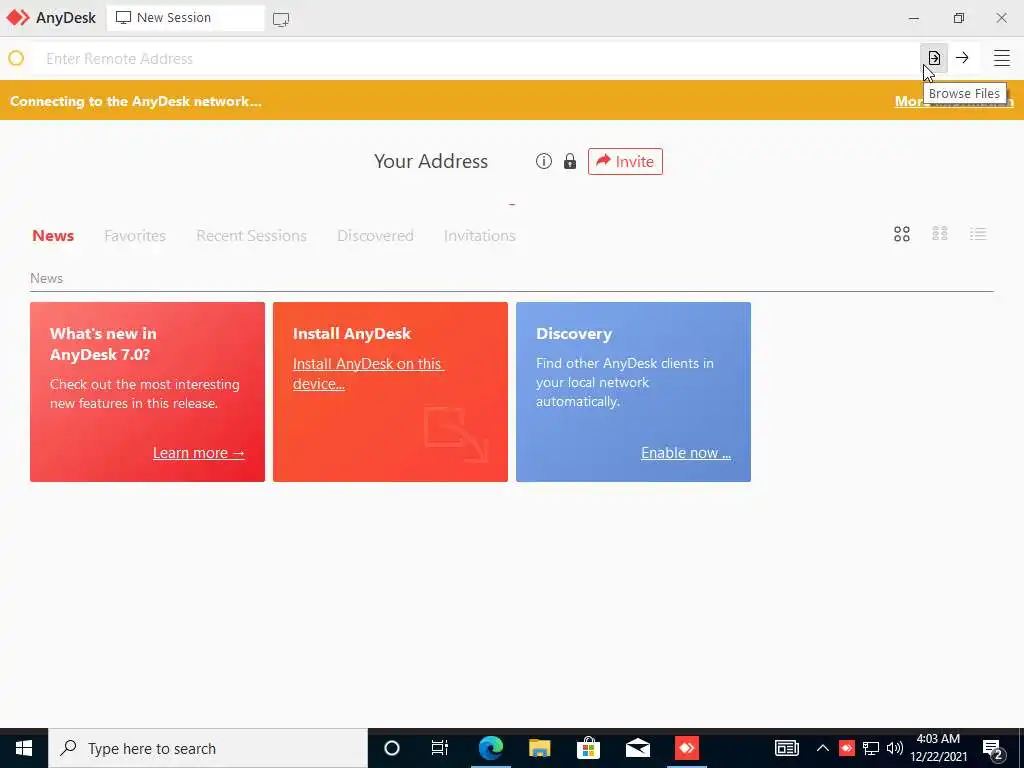Launch Microsoft Edge from taskbar
The image size is (1024, 768).
click(x=490, y=748)
